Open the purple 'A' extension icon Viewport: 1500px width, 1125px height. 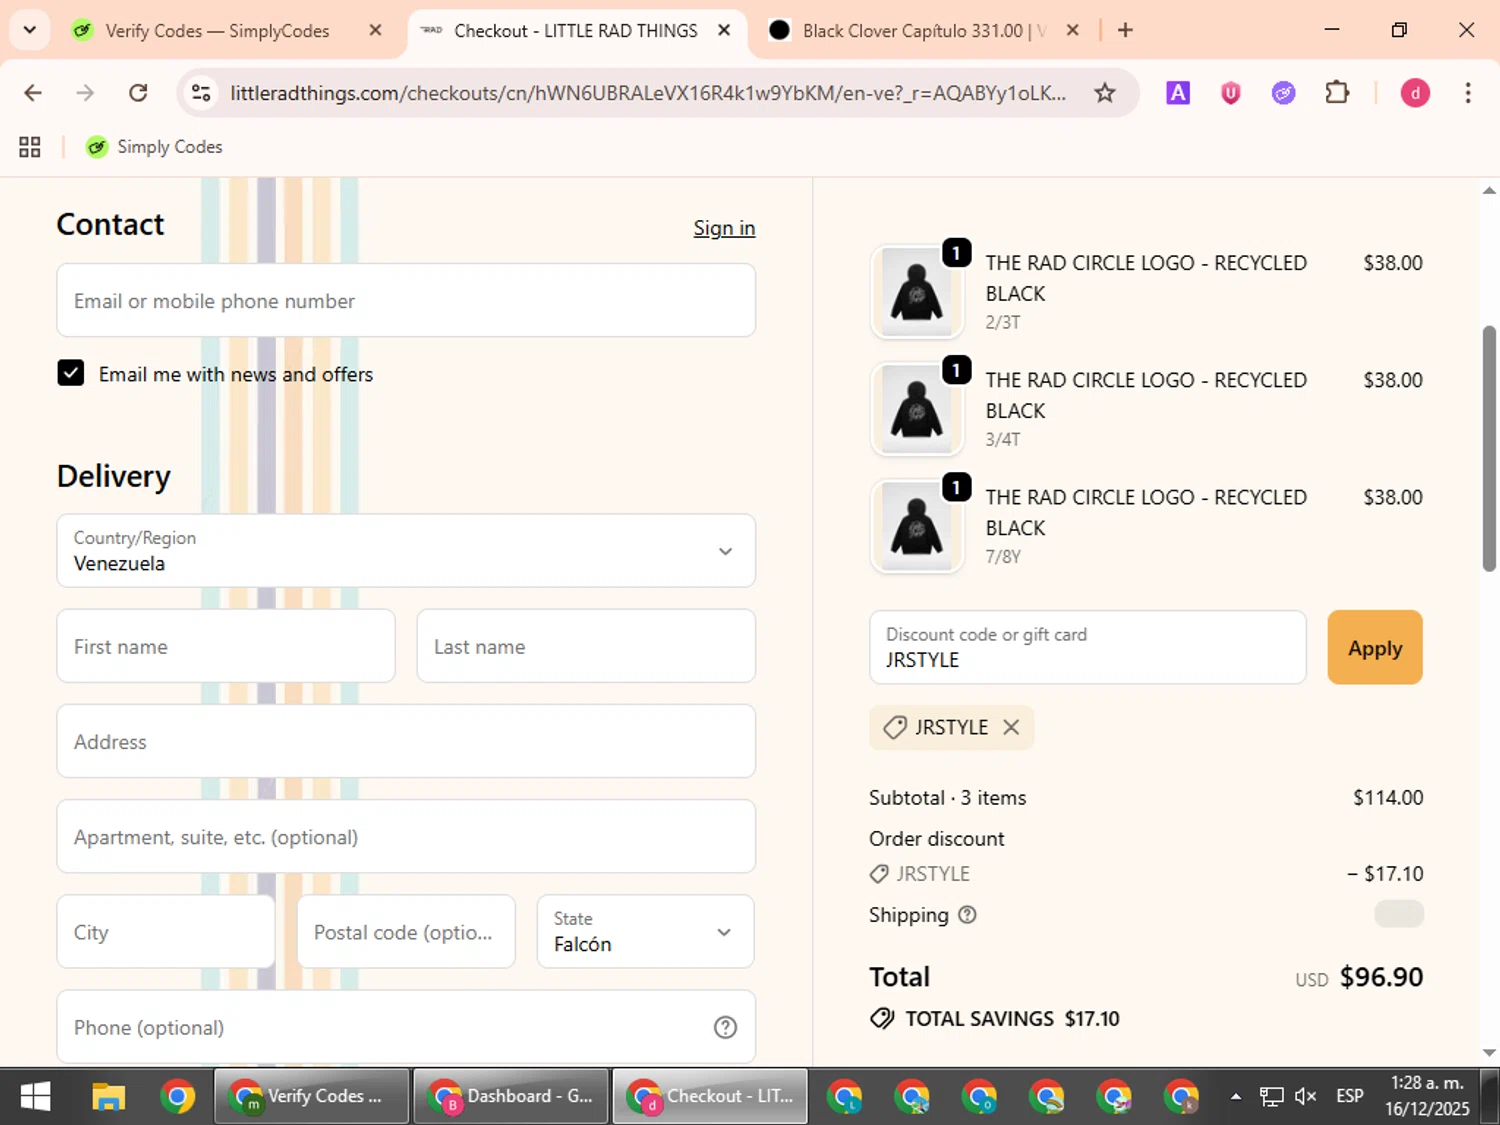click(1178, 93)
